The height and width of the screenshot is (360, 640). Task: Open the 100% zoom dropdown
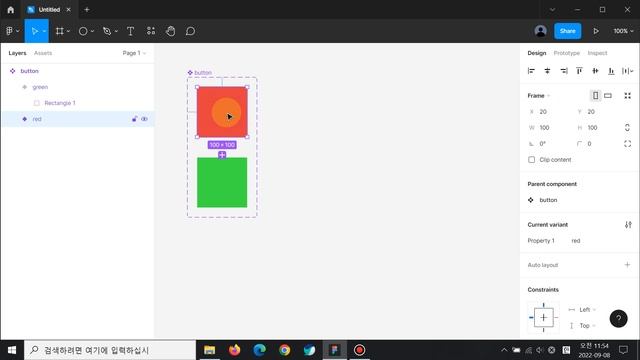click(x=623, y=31)
